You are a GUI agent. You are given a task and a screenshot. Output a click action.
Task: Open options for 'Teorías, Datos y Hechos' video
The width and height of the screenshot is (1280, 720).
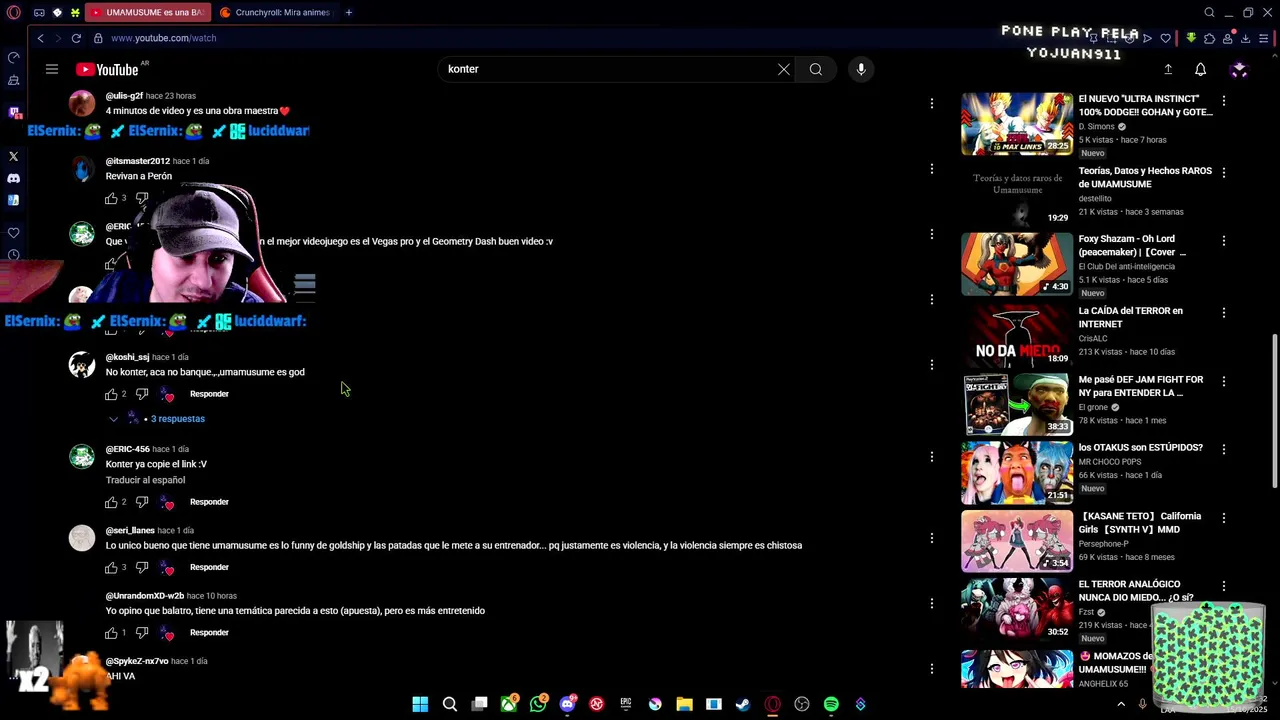tap(1223, 173)
